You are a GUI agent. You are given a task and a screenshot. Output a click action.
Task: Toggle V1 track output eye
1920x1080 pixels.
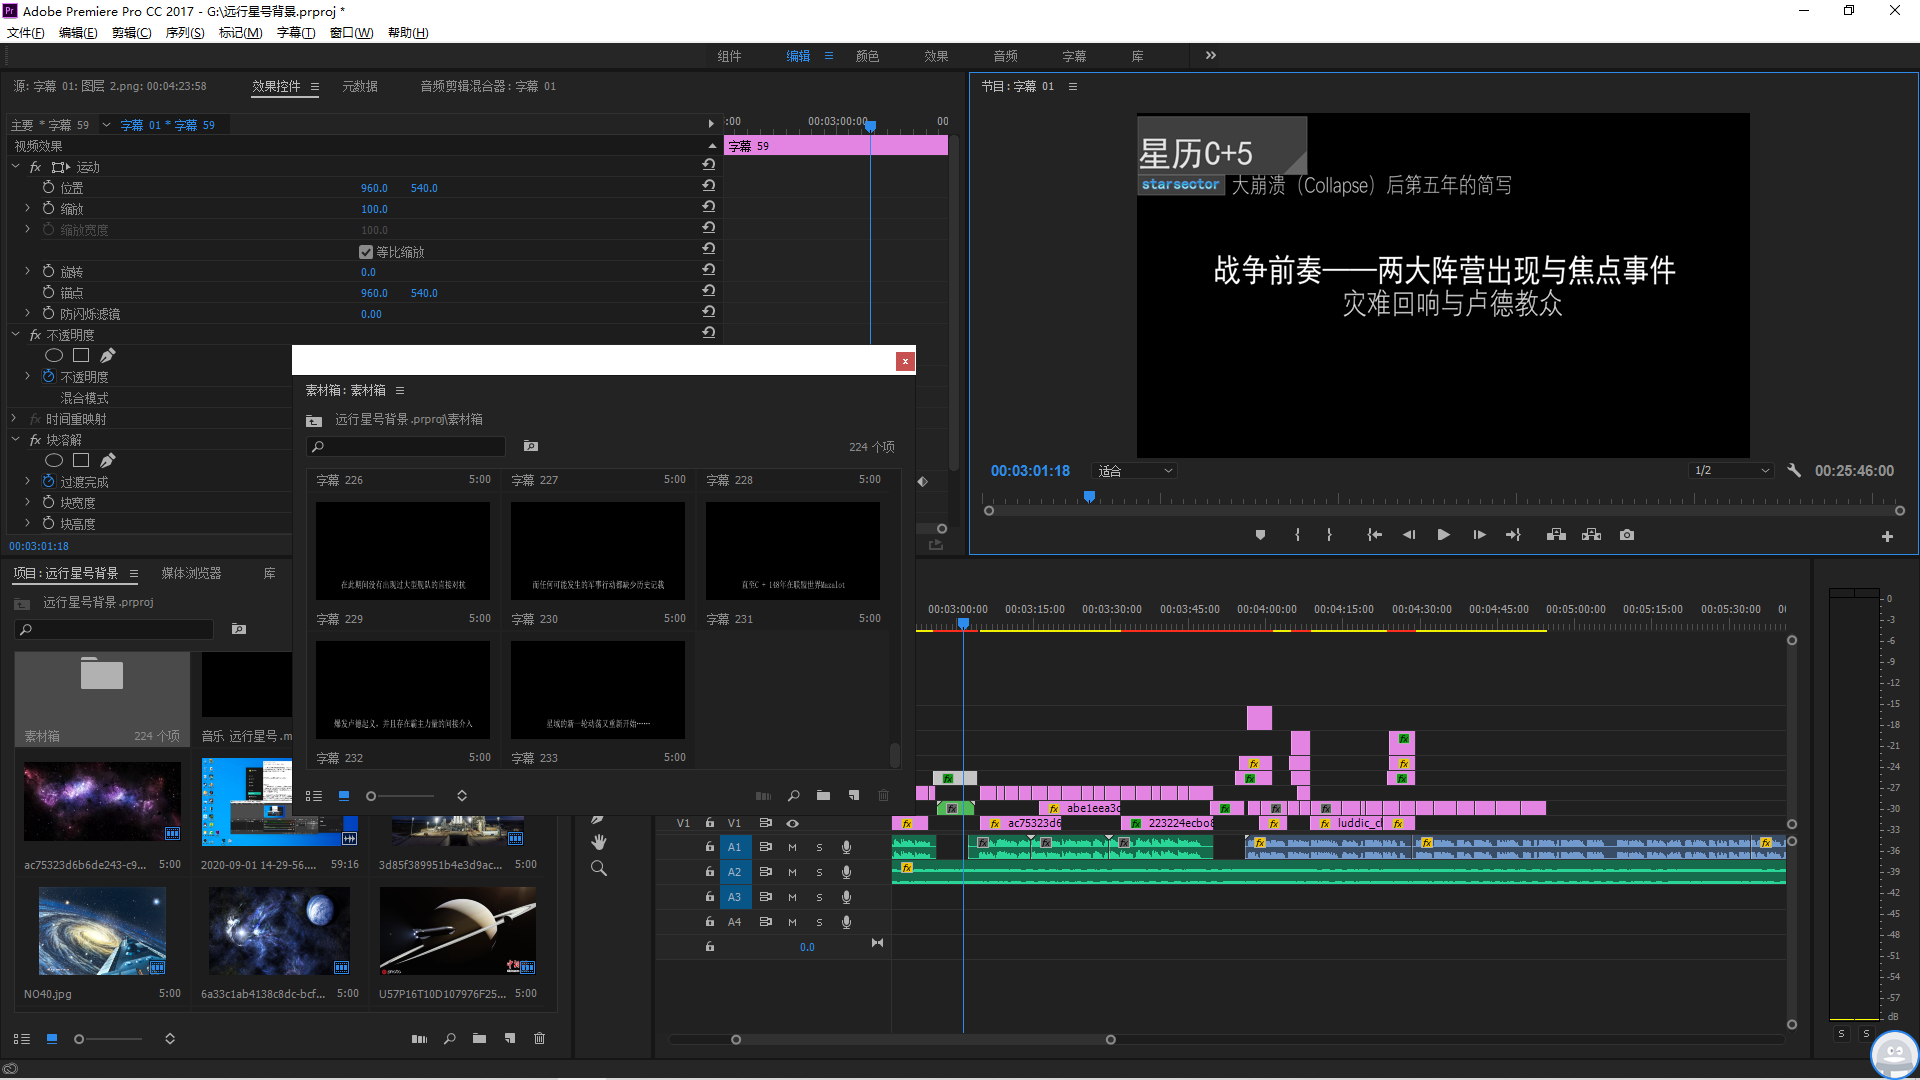[792, 823]
